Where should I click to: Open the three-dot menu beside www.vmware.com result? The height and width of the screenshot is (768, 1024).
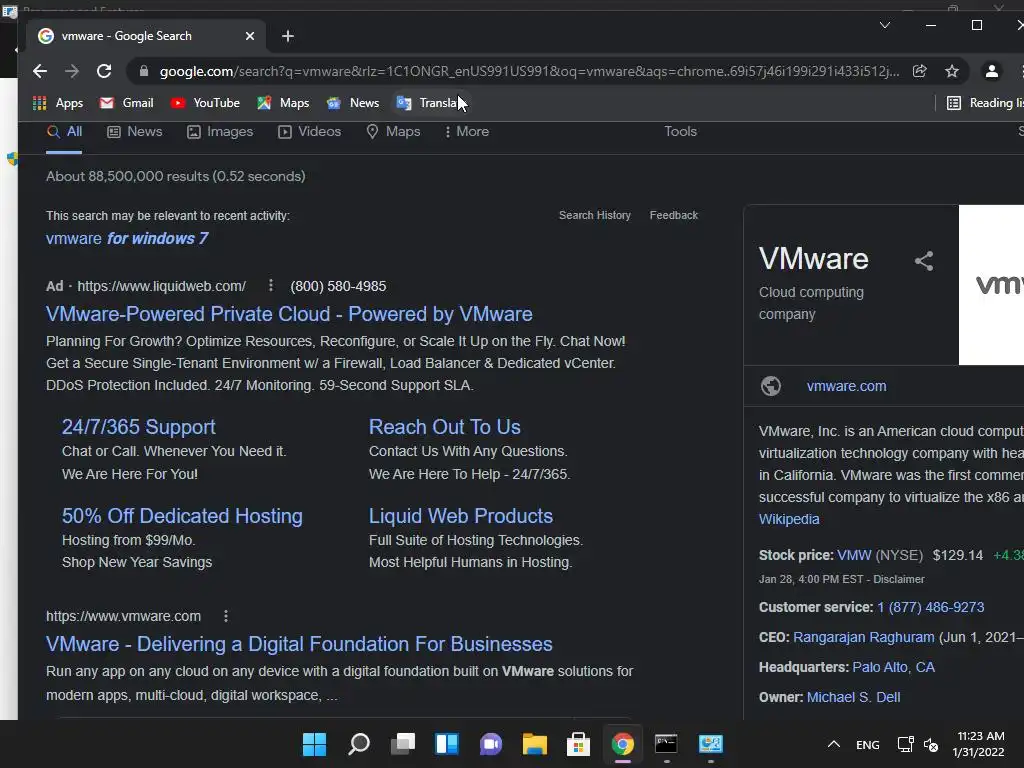226,616
